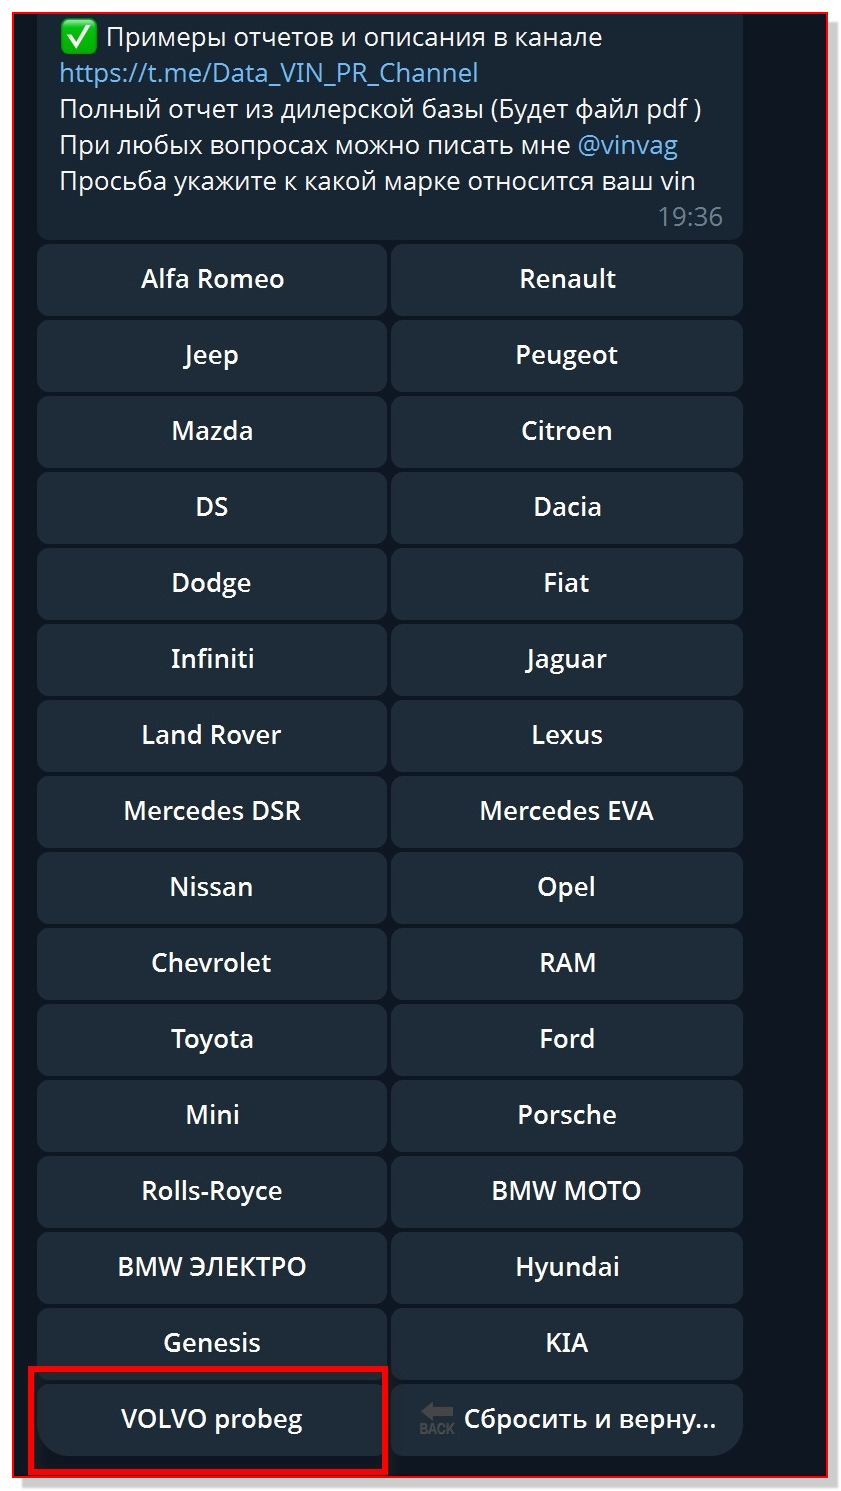Select the Porsche brand button
The width and height of the screenshot is (841, 1491).
(567, 1115)
